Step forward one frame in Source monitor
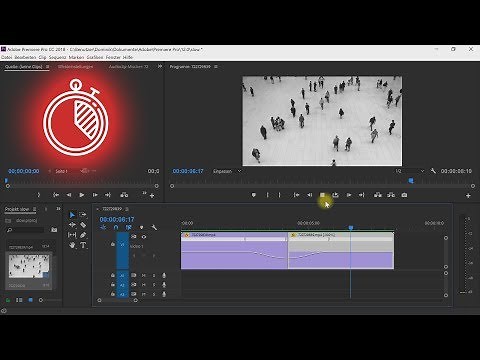 [x=95, y=195]
